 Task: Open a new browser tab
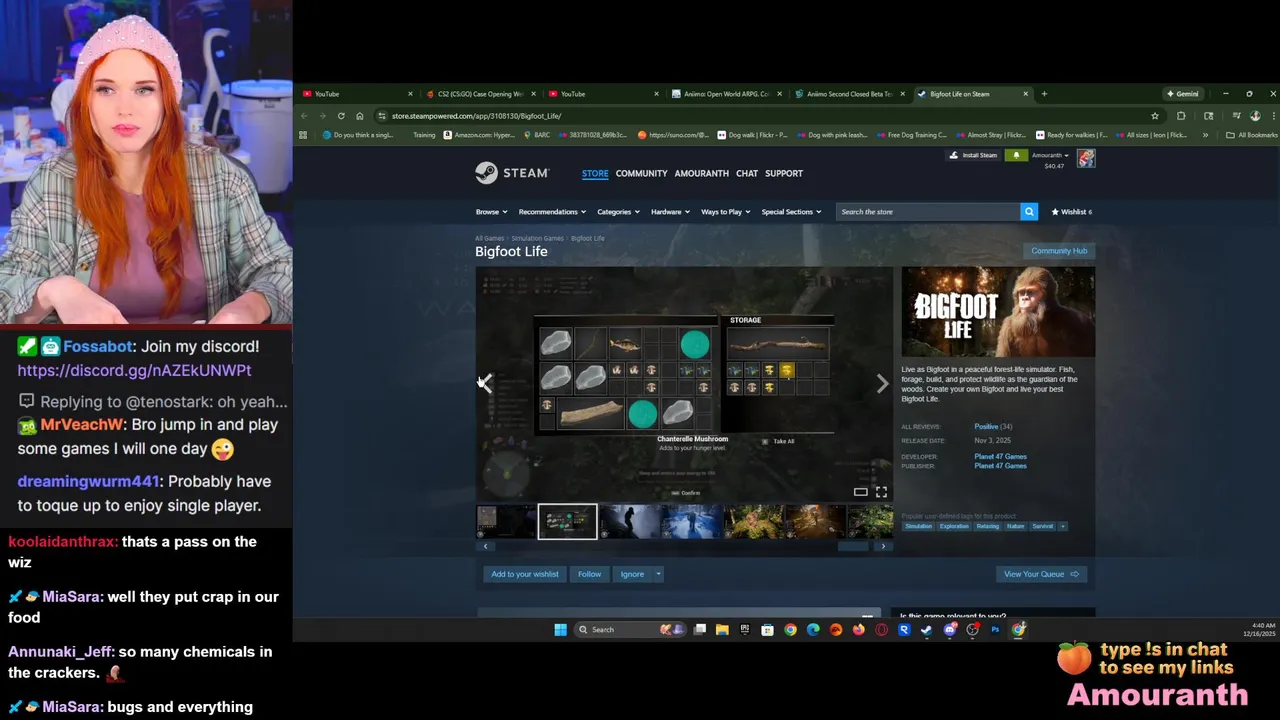pyautogui.click(x=1044, y=94)
